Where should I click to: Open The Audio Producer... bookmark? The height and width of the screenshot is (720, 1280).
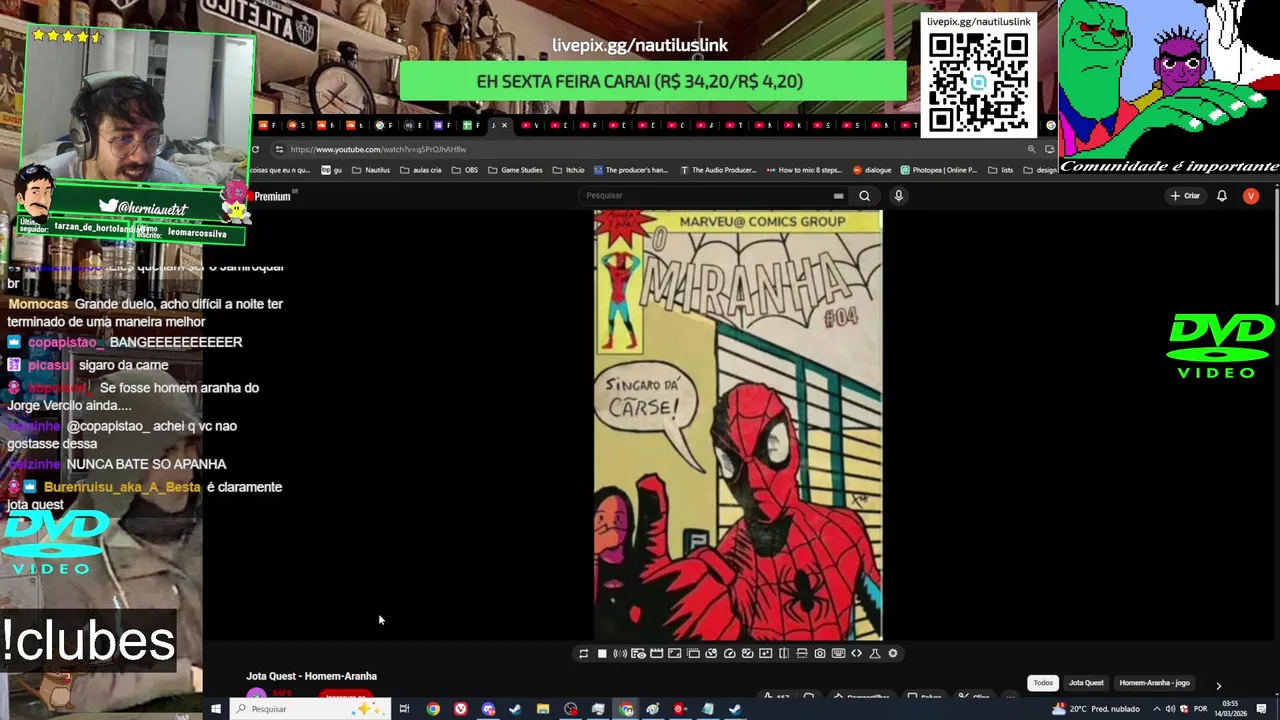point(718,170)
